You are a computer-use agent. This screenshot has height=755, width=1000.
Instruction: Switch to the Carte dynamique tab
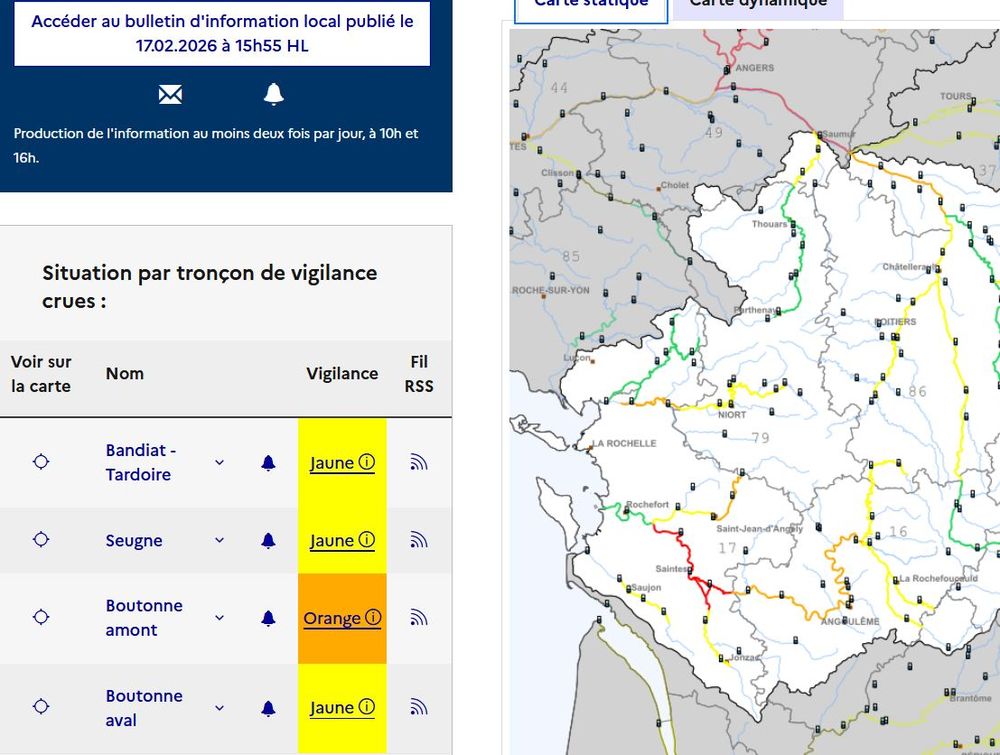pos(758,5)
